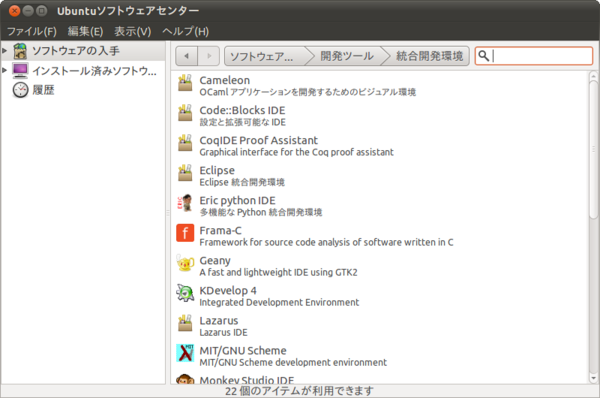Select the Eclipse title text
Screen dimensions: 600x398
tap(217, 170)
